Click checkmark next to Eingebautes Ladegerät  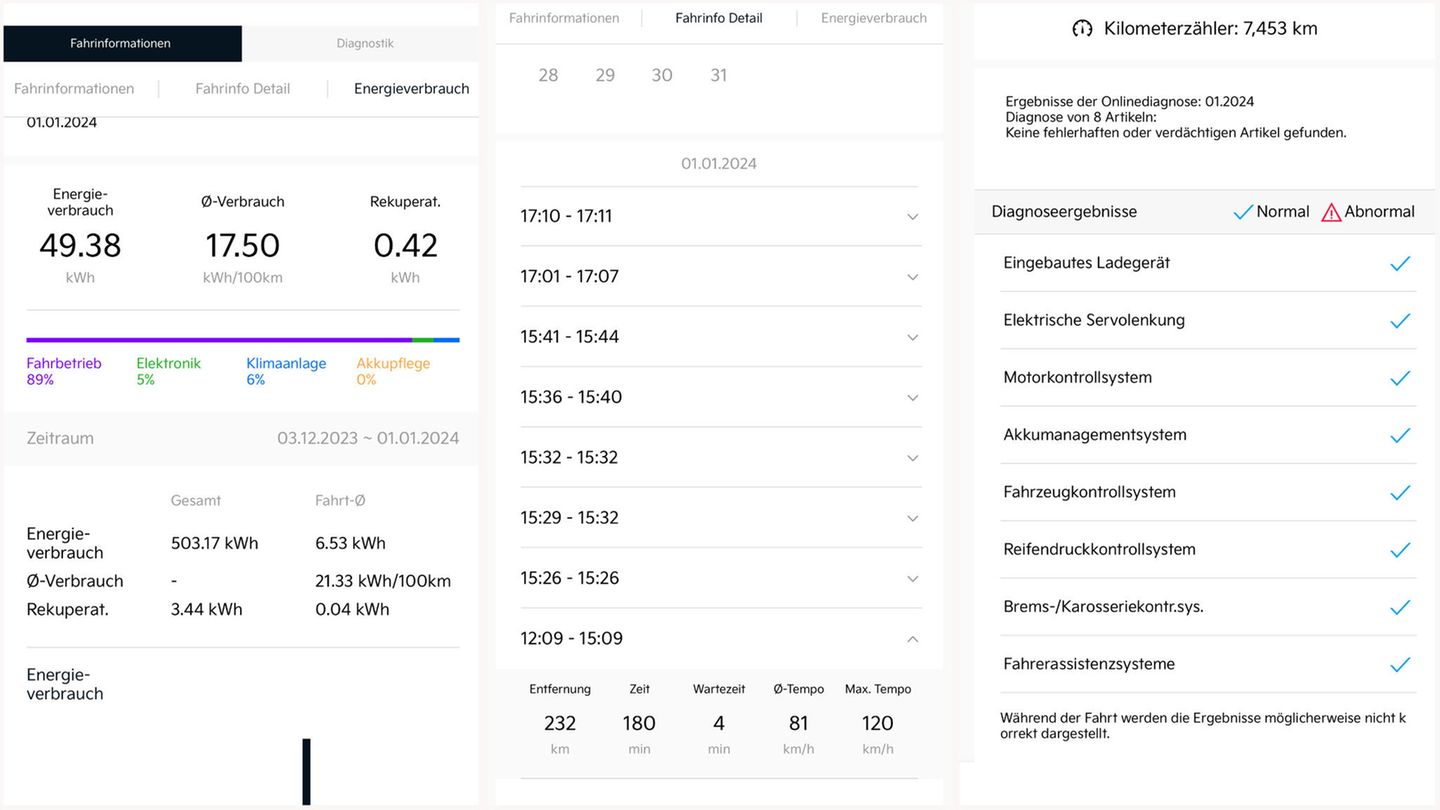(1400, 263)
